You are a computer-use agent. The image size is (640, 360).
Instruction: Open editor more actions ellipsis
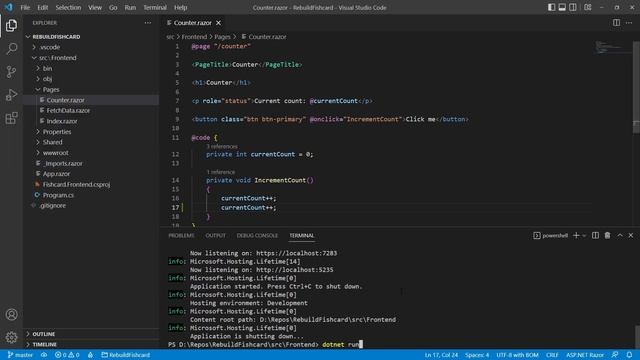[629, 23]
